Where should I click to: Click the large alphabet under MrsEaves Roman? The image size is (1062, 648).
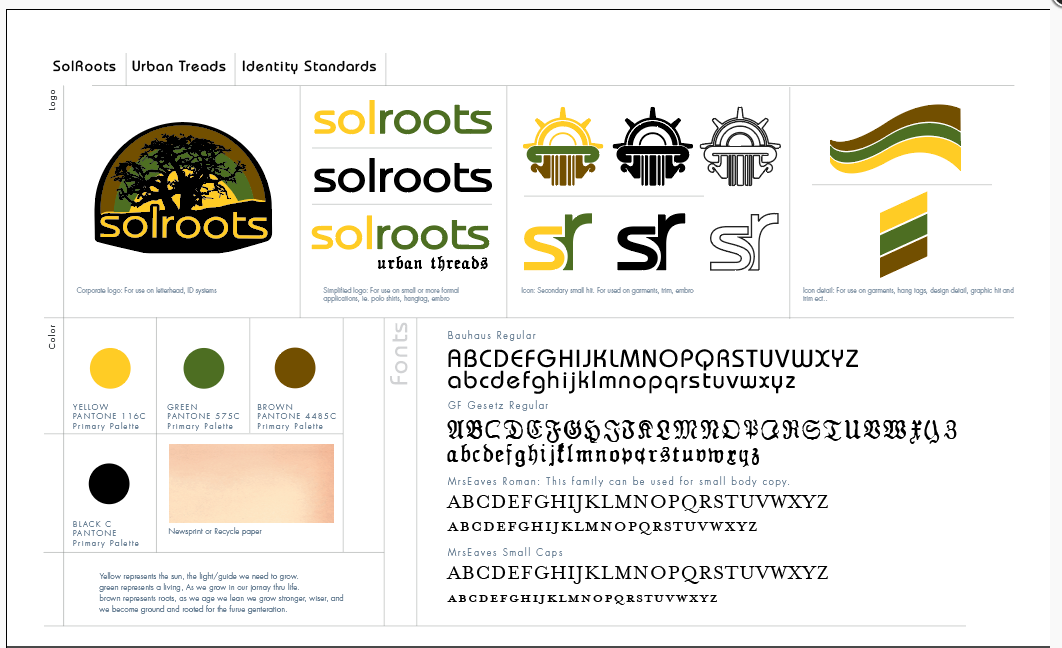pyautogui.click(x=637, y=502)
